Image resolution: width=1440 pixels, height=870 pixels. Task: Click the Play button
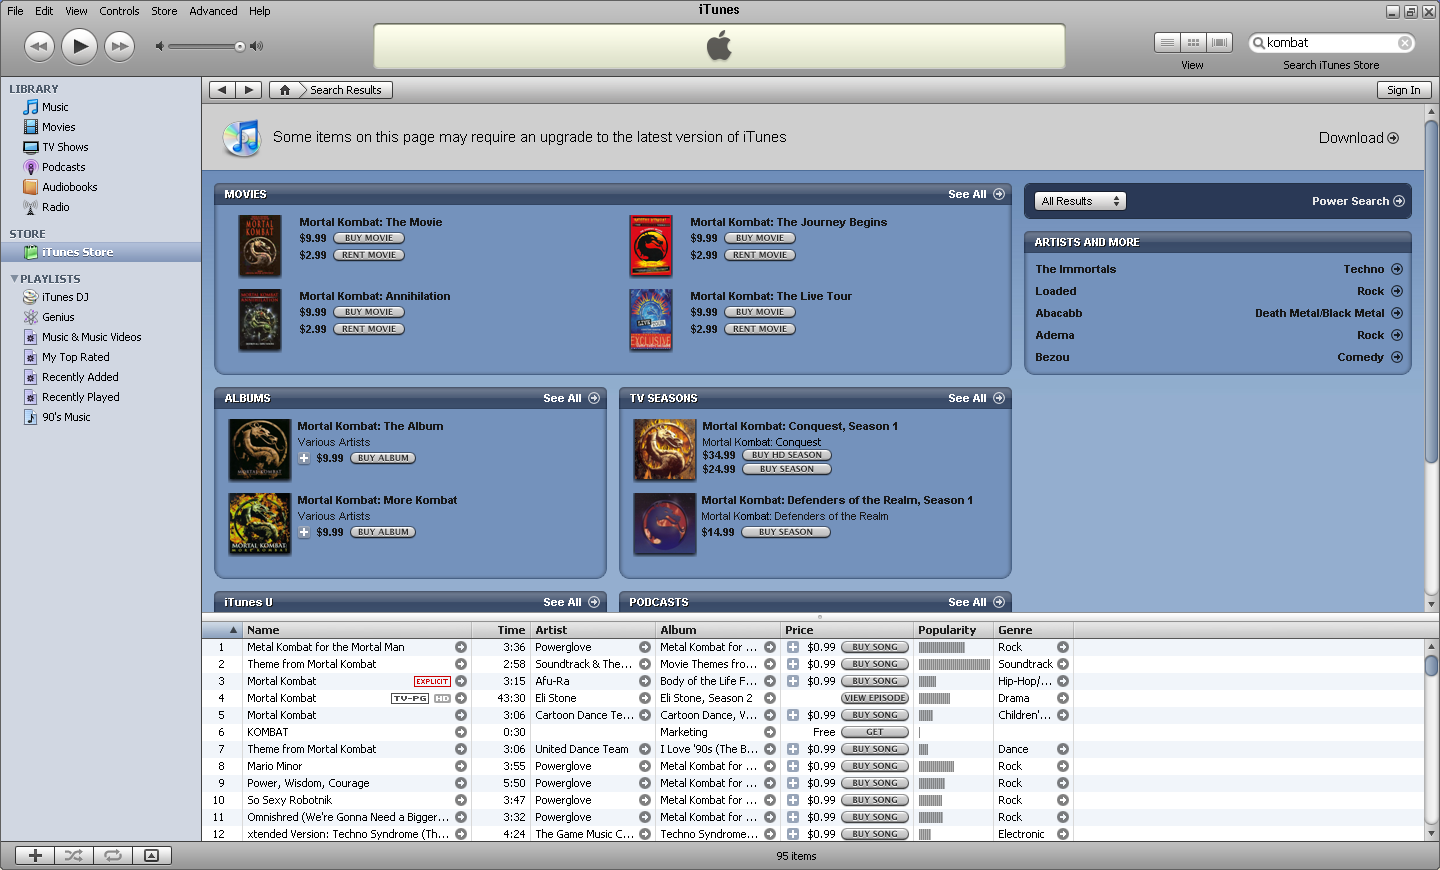point(79,46)
